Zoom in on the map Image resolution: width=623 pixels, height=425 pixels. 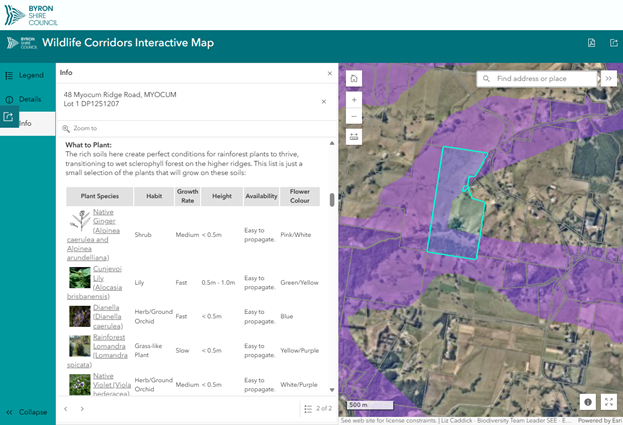[354, 100]
